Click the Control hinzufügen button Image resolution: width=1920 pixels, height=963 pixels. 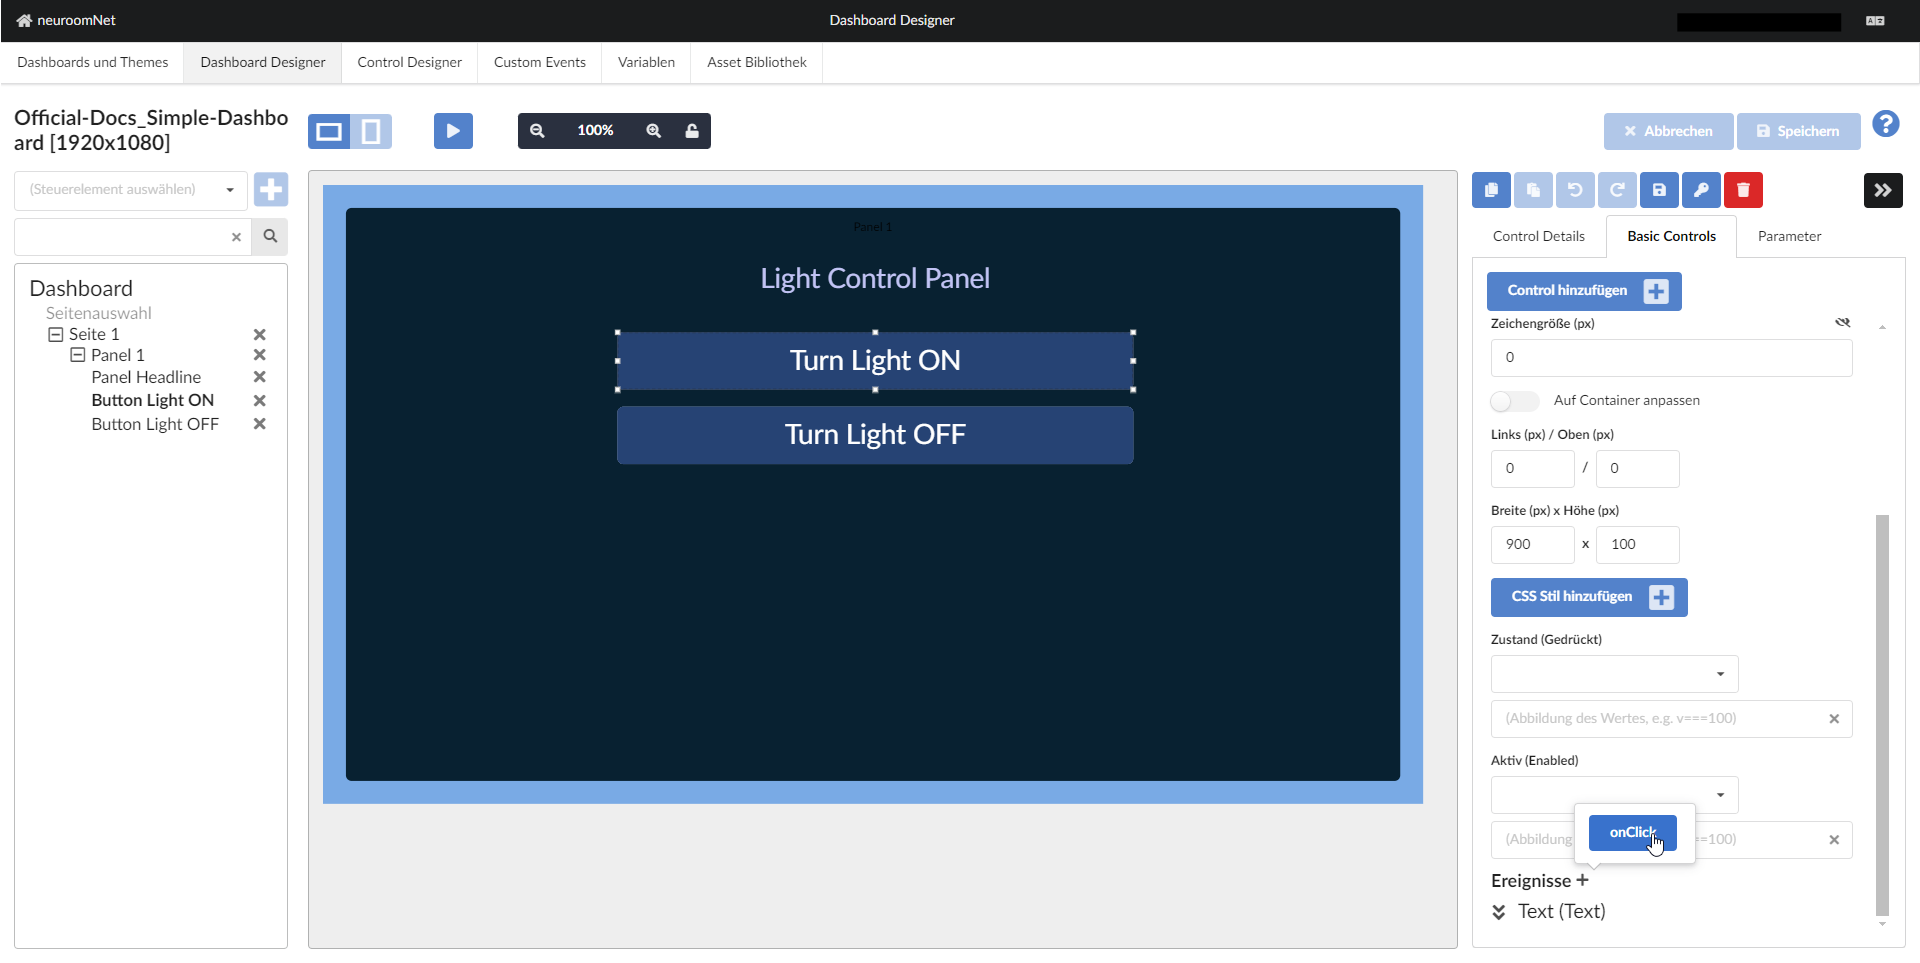(x=1583, y=291)
